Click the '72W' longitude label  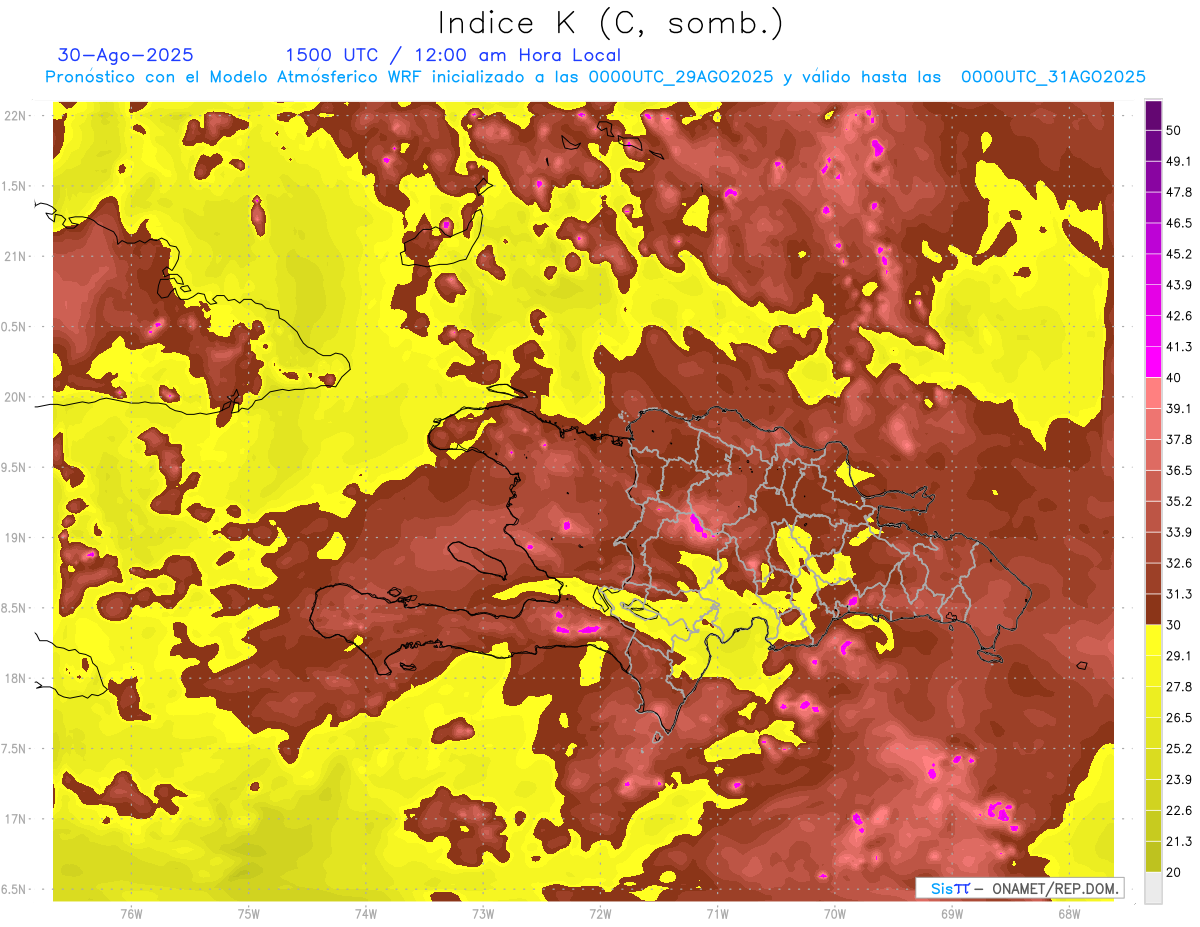[600, 913]
